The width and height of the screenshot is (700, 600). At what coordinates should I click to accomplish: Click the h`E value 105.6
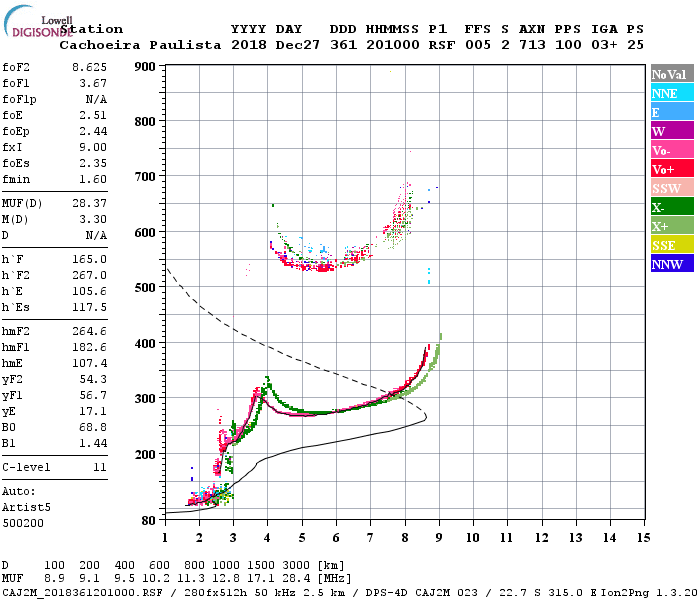pyautogui.click(x=89, y=292)
